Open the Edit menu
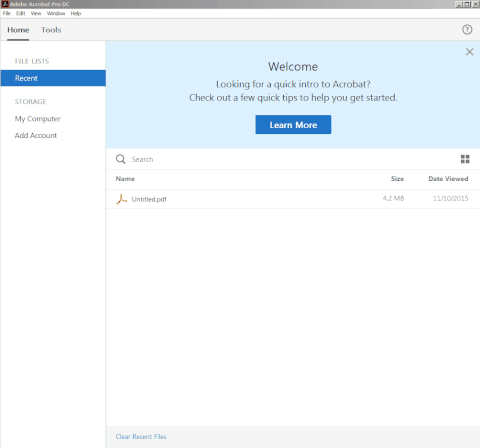The height and width of the screenshot is (448, 480). tap(21, 13)
